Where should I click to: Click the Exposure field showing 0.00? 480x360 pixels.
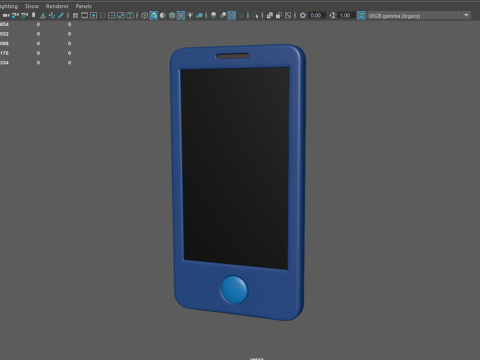tap(316, 15)
